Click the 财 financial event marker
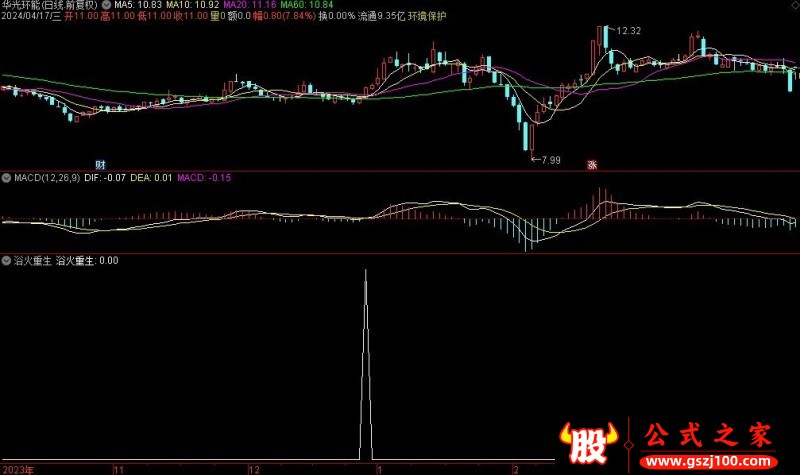This screenshot has height=475, width=800. (x=100, y=163)
